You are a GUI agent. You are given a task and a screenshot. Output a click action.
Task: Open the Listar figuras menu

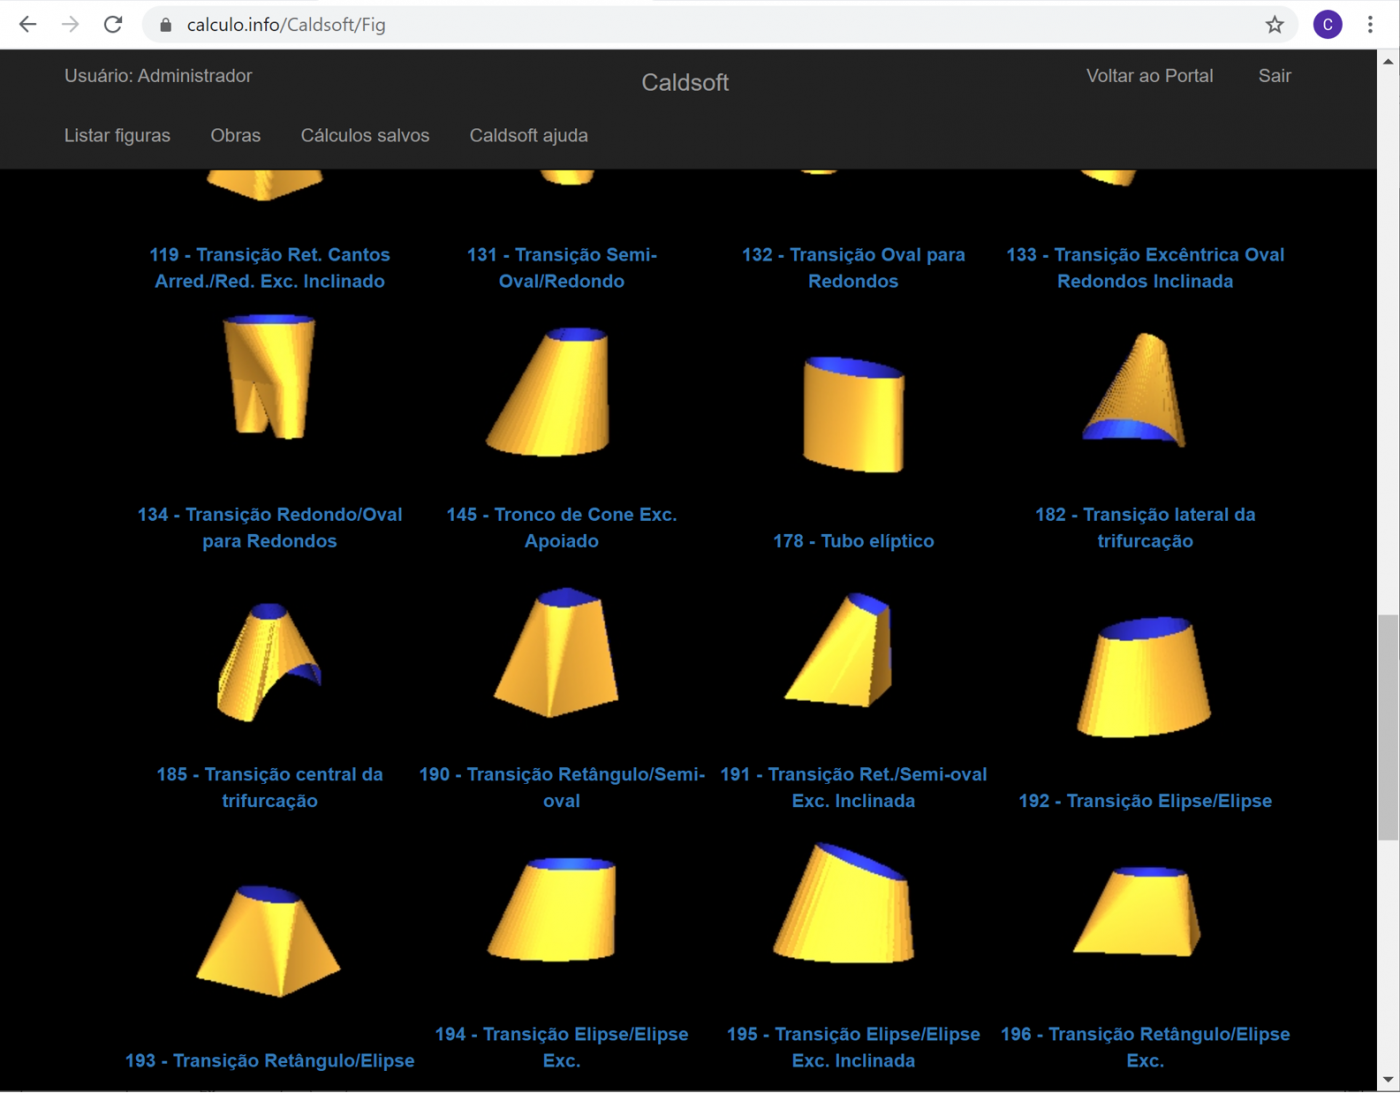coord(117,135)
